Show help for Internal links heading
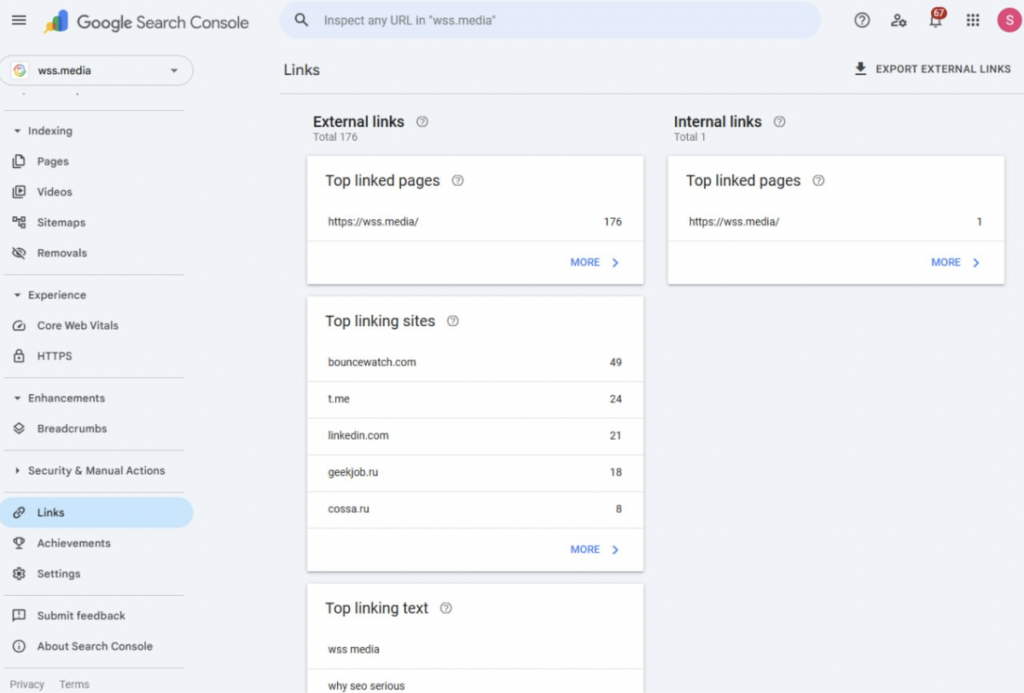 (779, 121)
